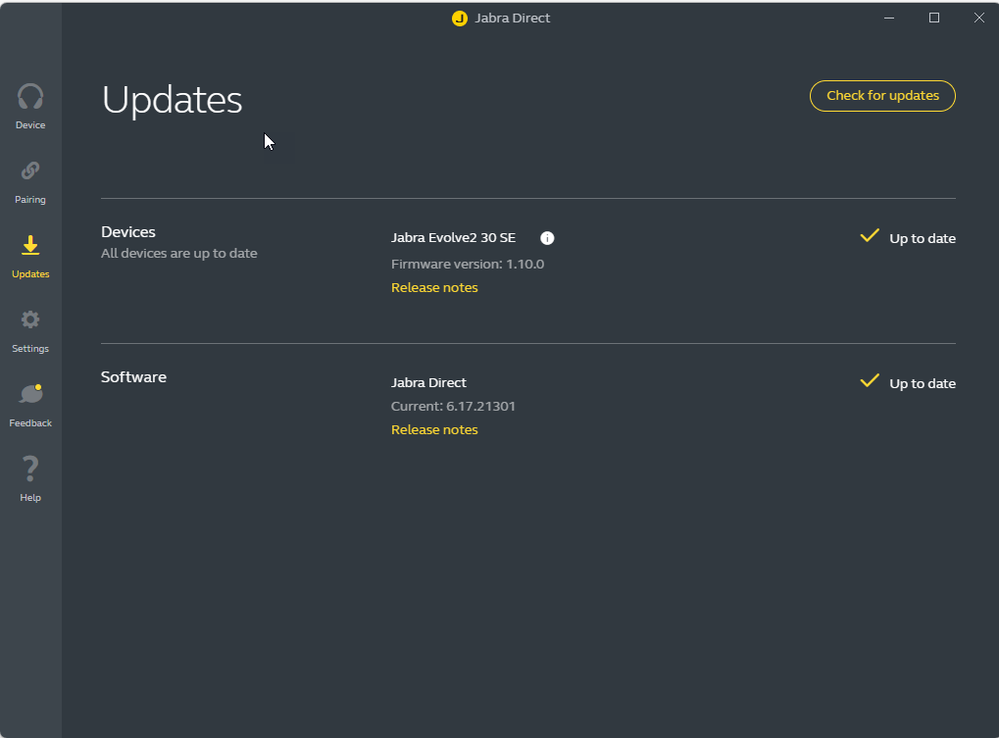Click the Jabra logo in title bar
999x738 pixels.
pos(459,18)
